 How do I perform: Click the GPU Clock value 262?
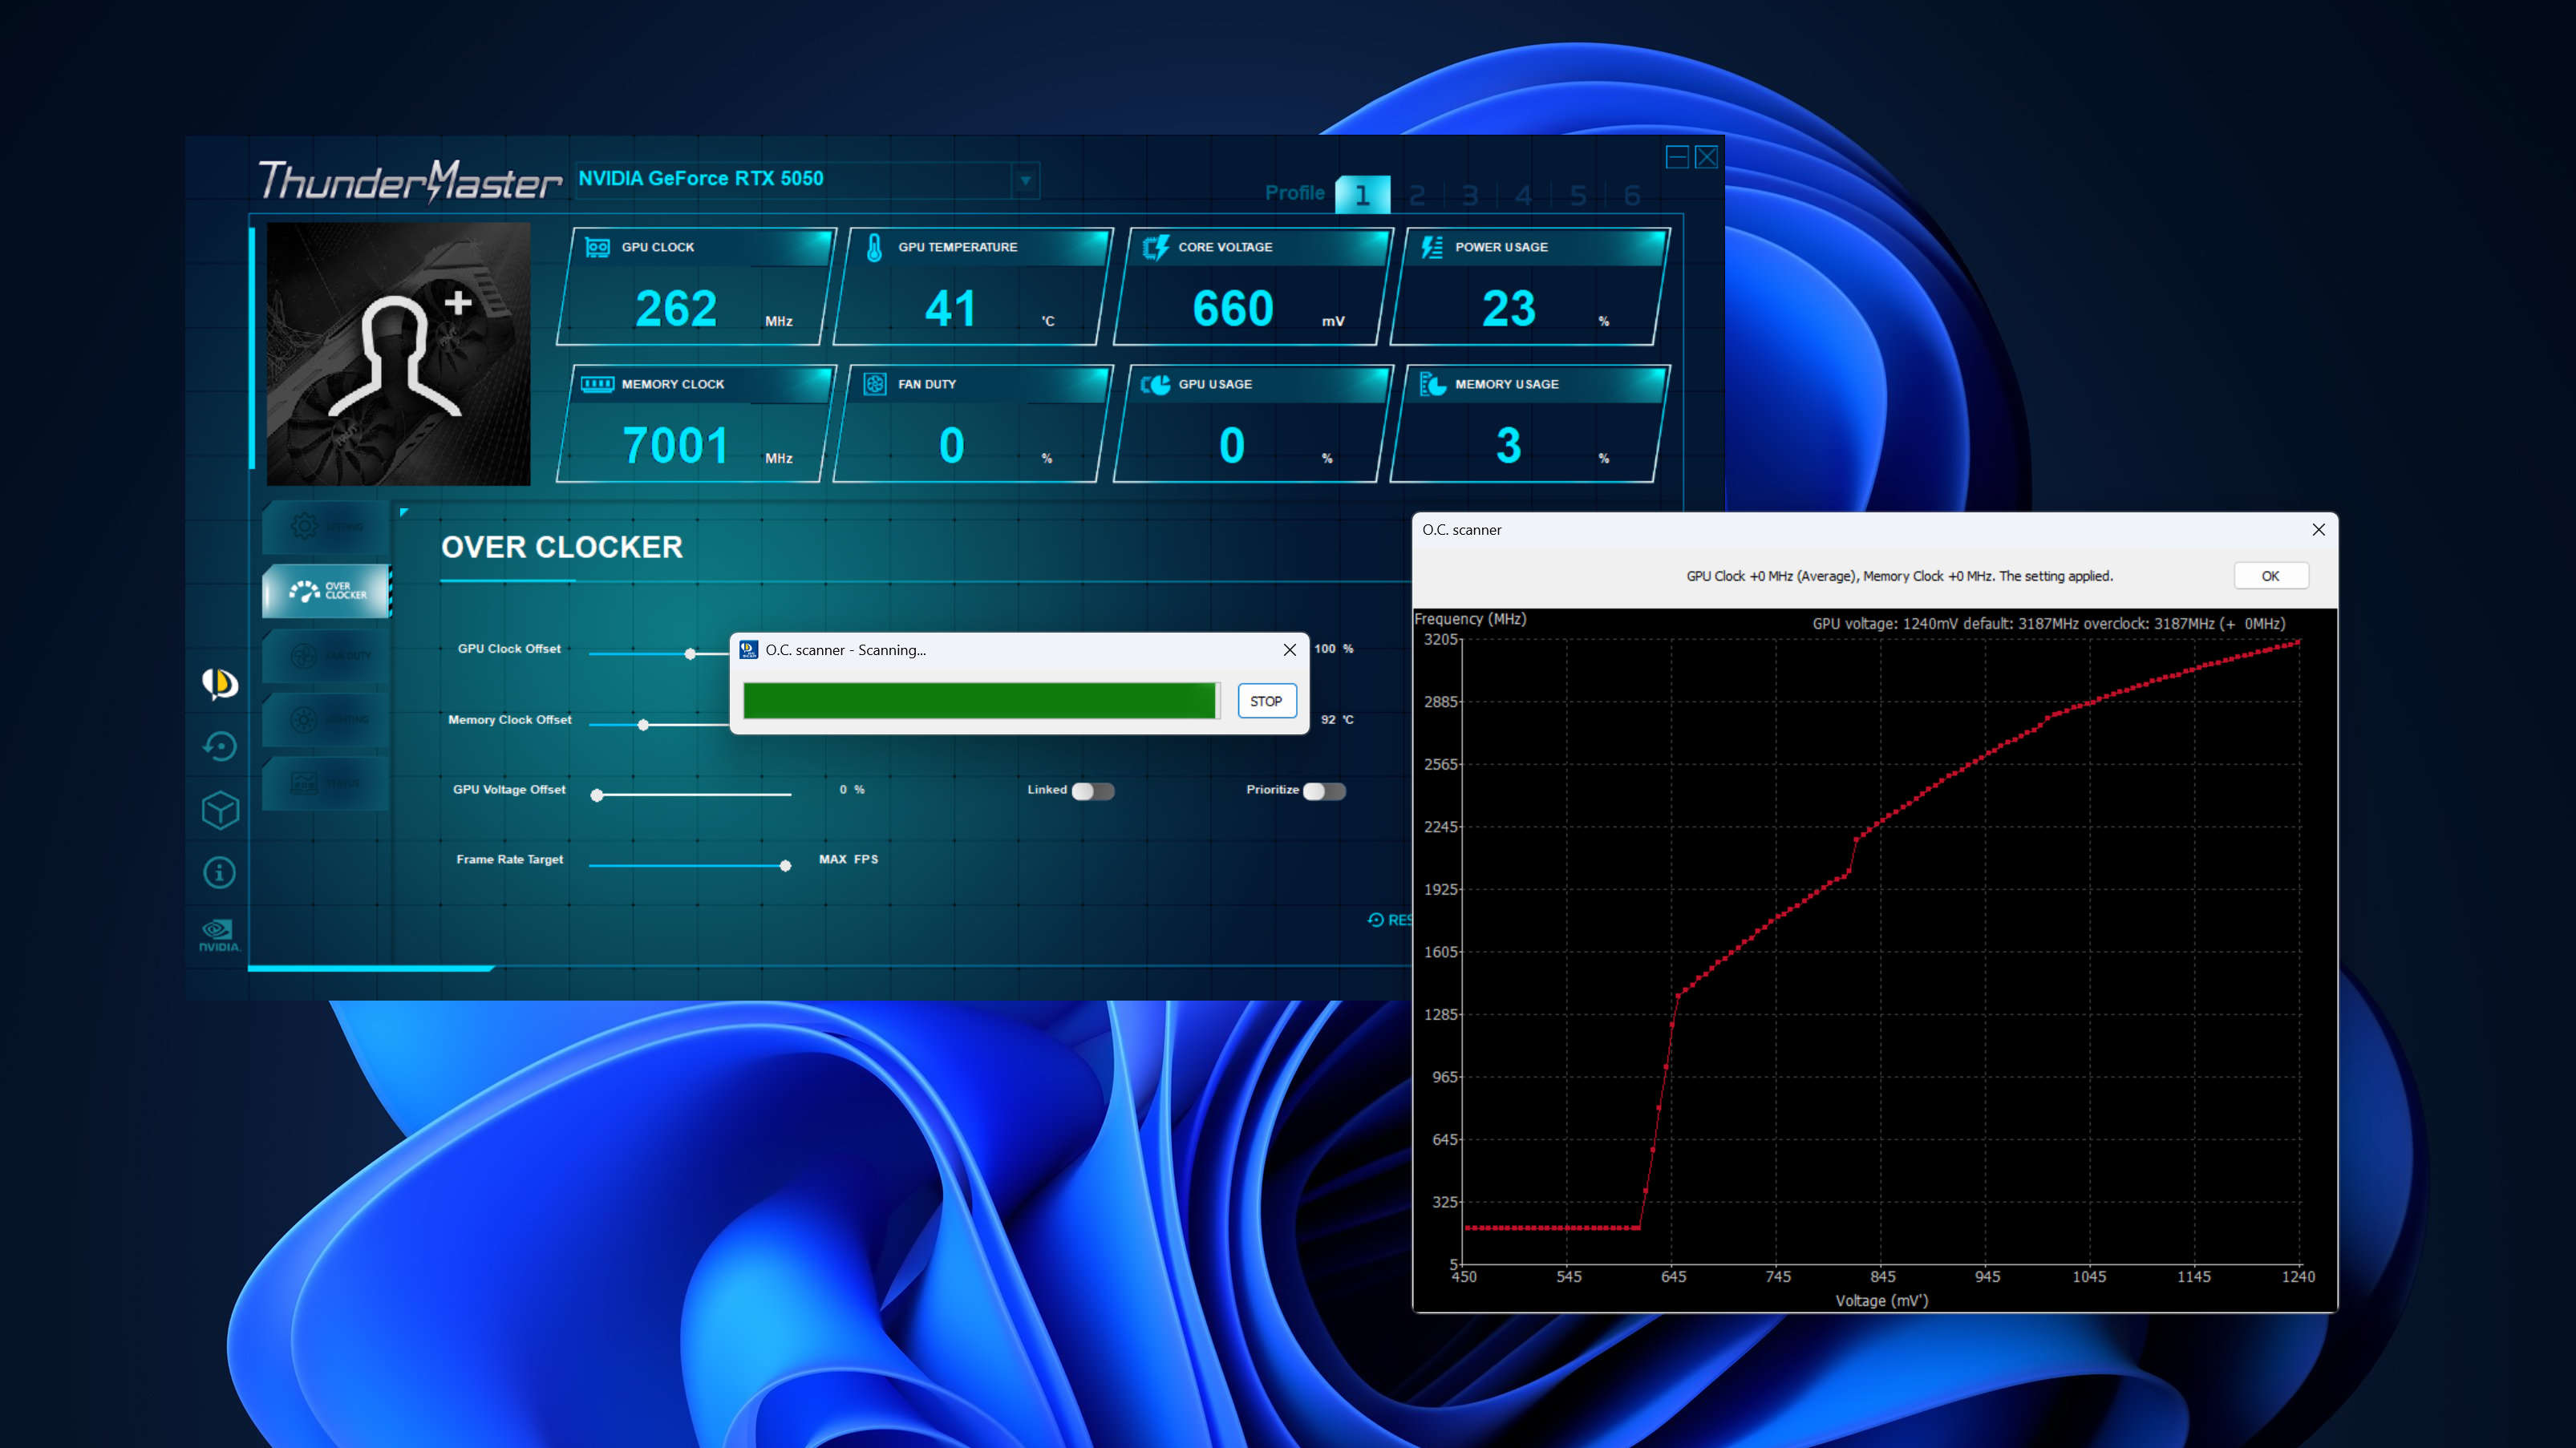coord(676,308)
